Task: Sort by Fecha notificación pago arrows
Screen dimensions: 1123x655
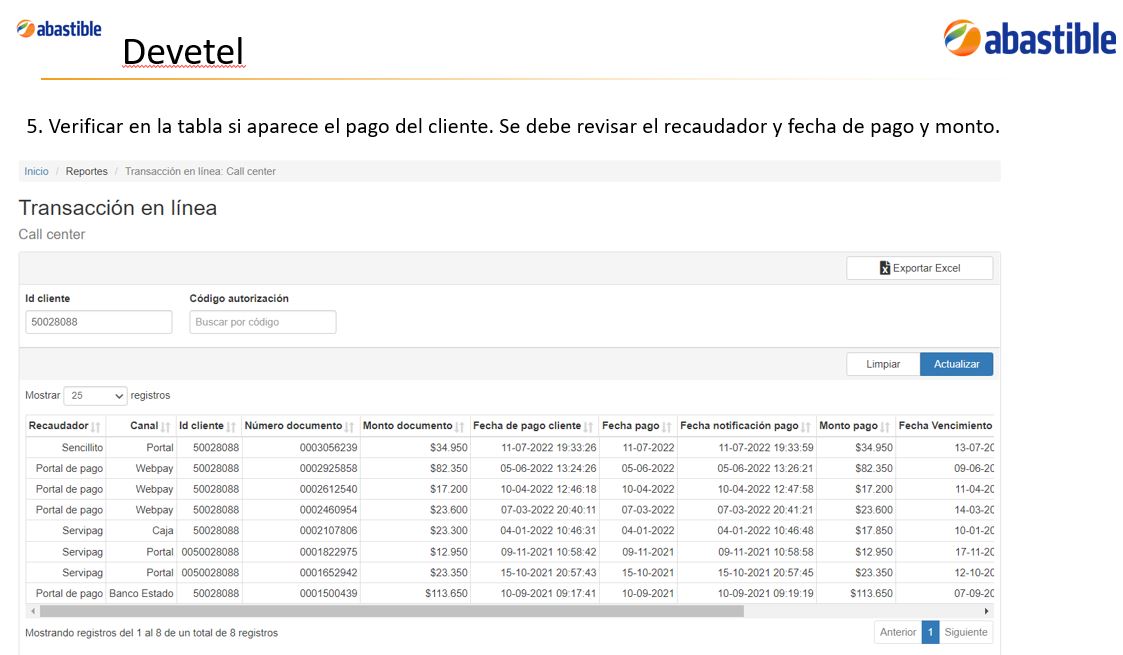Action: [x=806, y=427]
